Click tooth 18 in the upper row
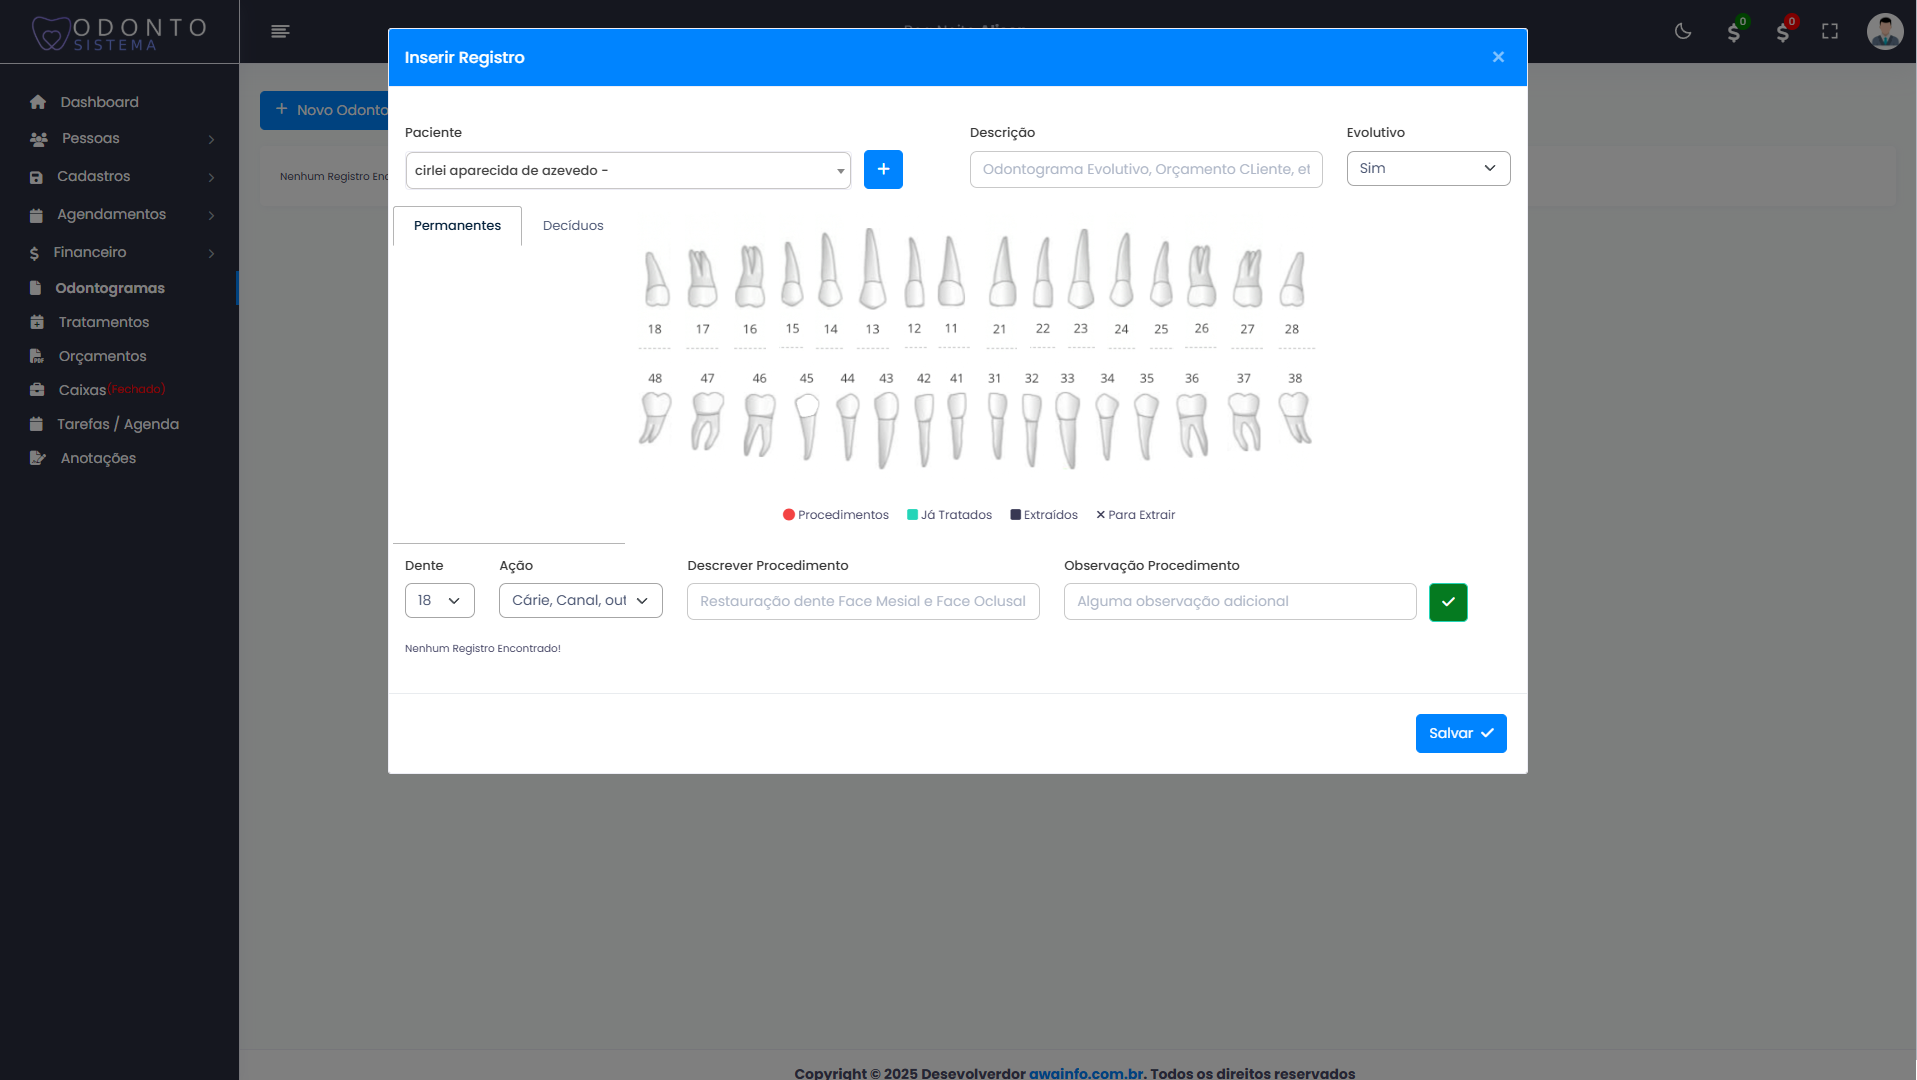Viewport: 1917px width, 1080px height. tap(656, 279)
